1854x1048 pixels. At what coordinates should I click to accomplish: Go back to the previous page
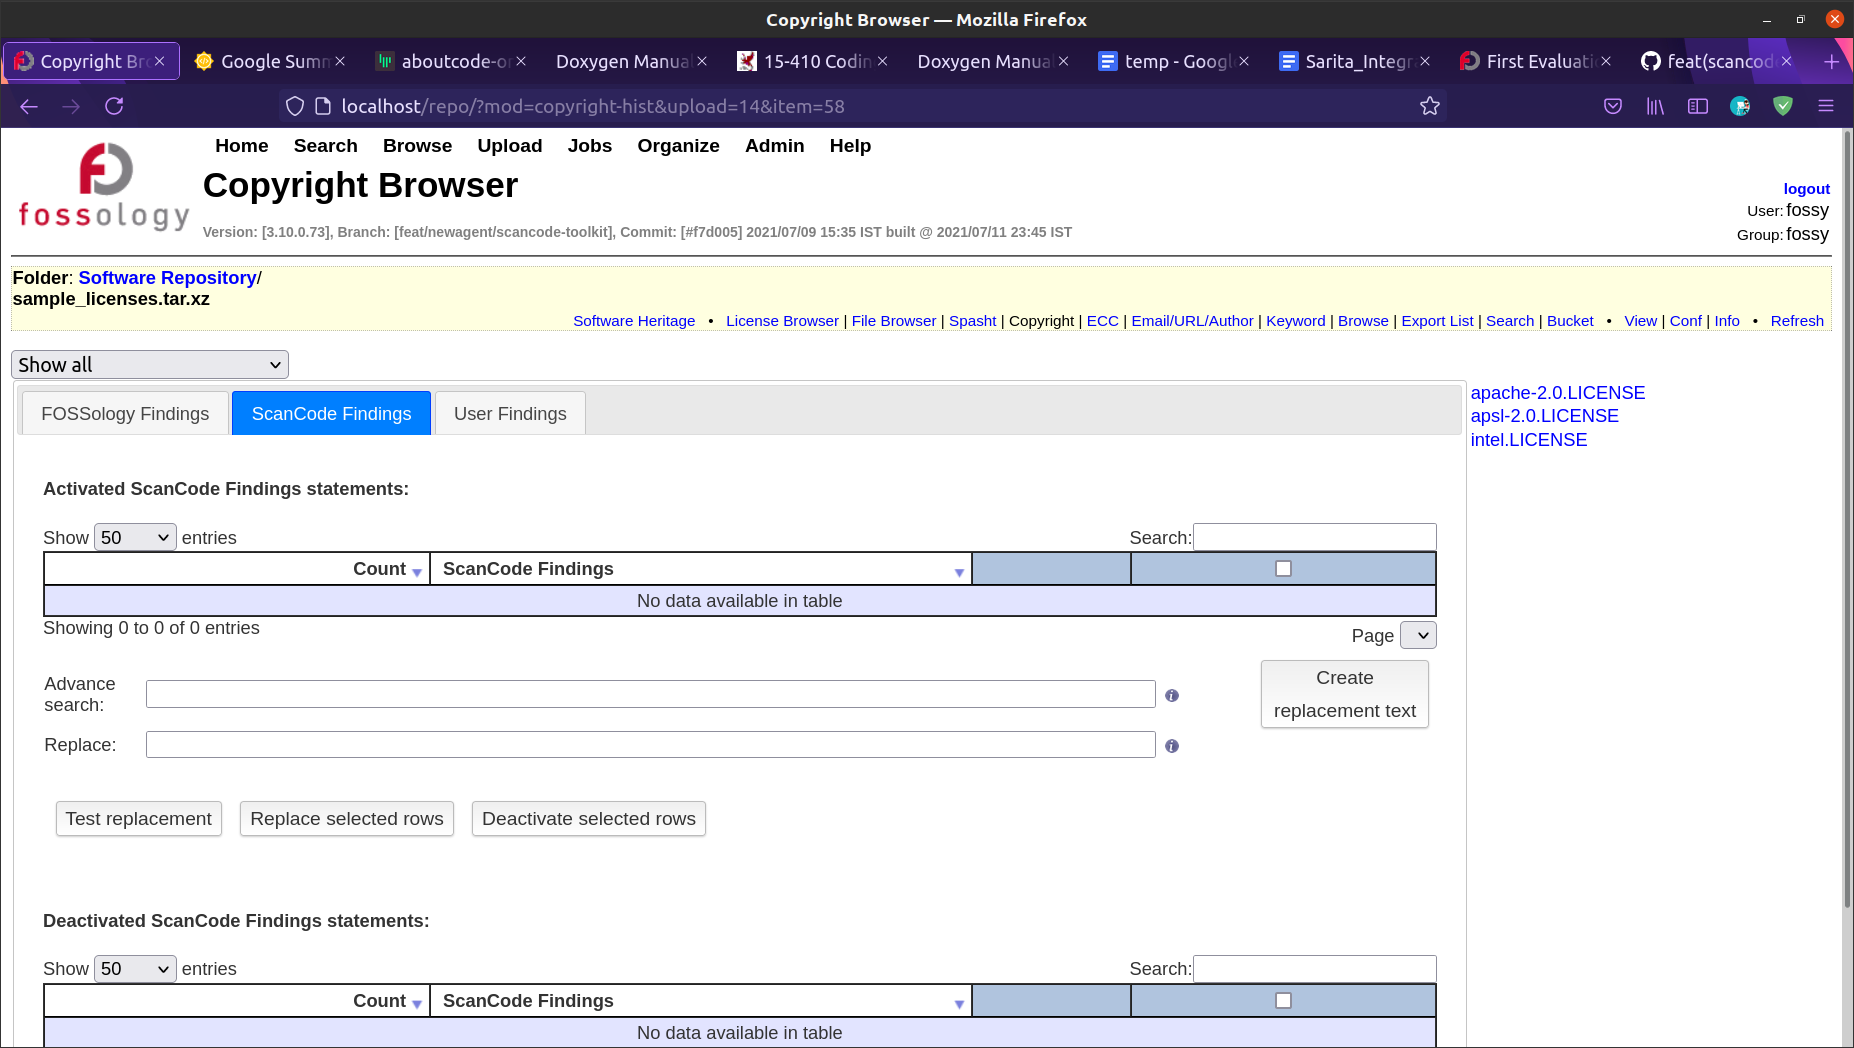click(29, 106)
